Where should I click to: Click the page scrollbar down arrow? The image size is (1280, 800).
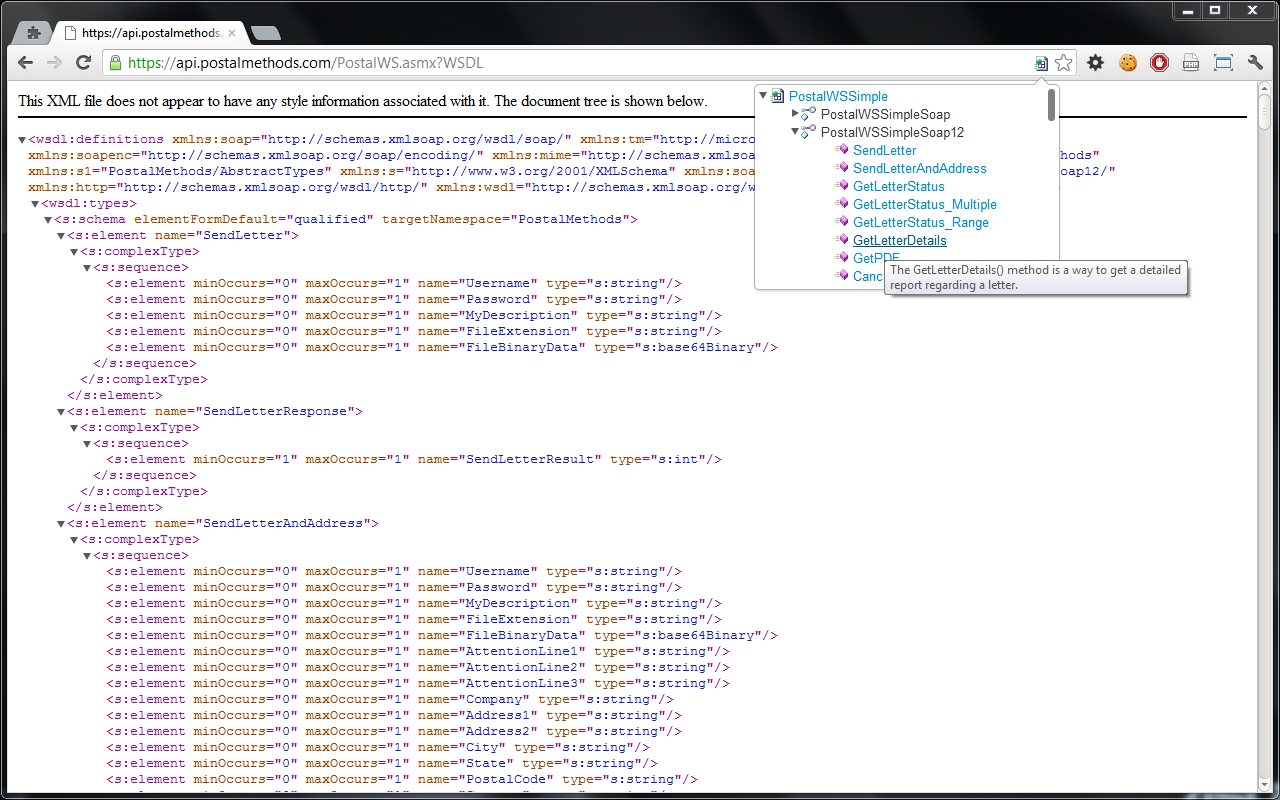click(1265, 786)
